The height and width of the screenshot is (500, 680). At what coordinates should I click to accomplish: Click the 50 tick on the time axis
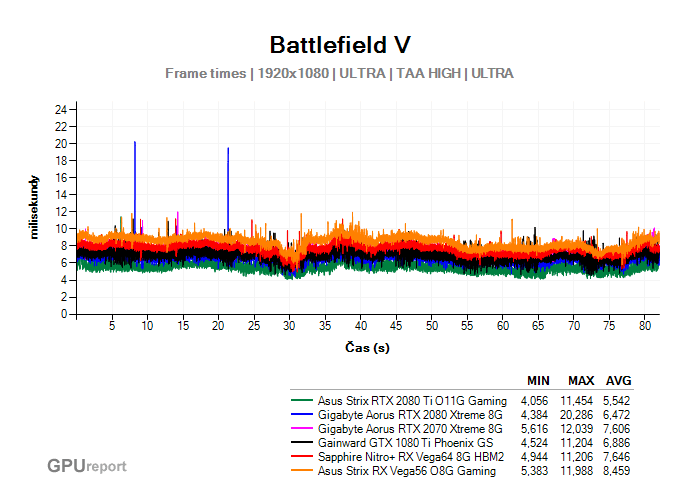tap(432, 326)
